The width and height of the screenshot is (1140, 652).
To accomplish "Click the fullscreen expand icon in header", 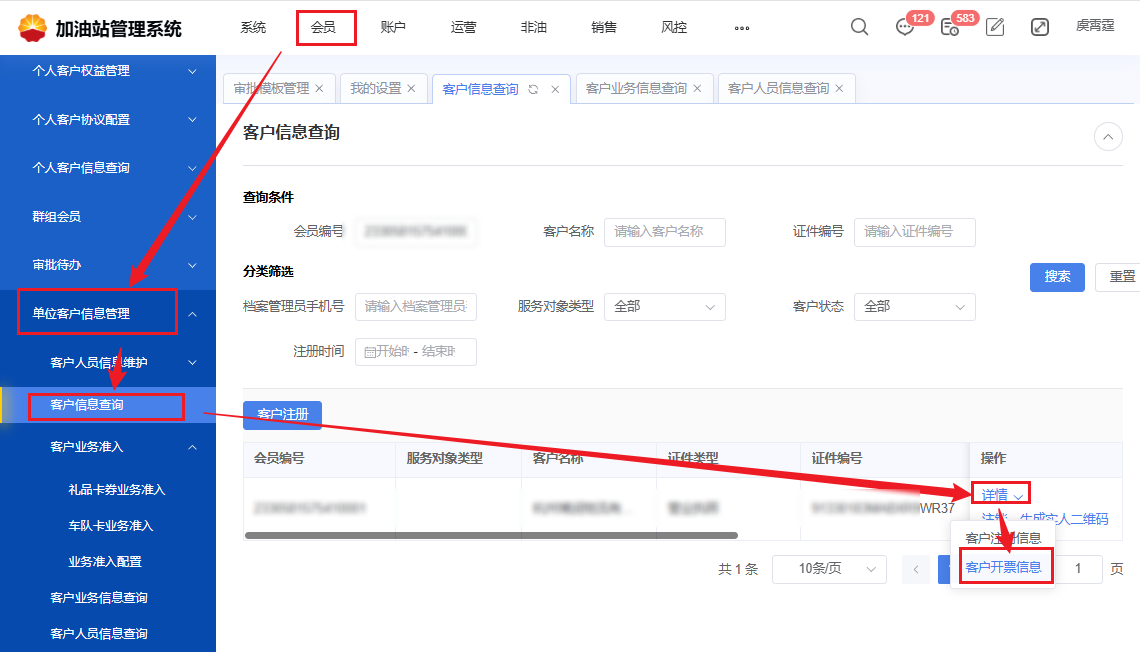I will (1040, 28).
